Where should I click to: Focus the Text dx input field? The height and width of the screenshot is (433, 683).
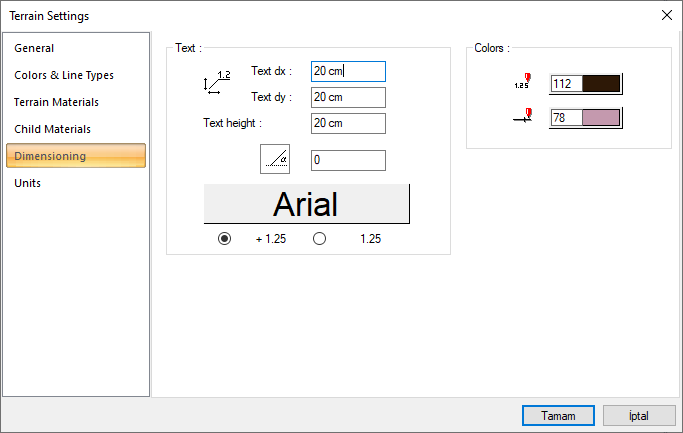pos(347,71)
